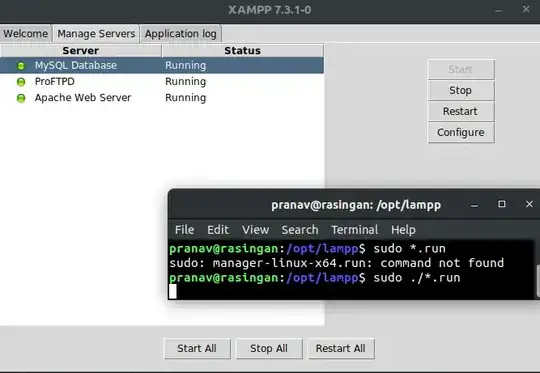
Task: Select the Apache Web Server row
Action: click(x=162, y=98)
